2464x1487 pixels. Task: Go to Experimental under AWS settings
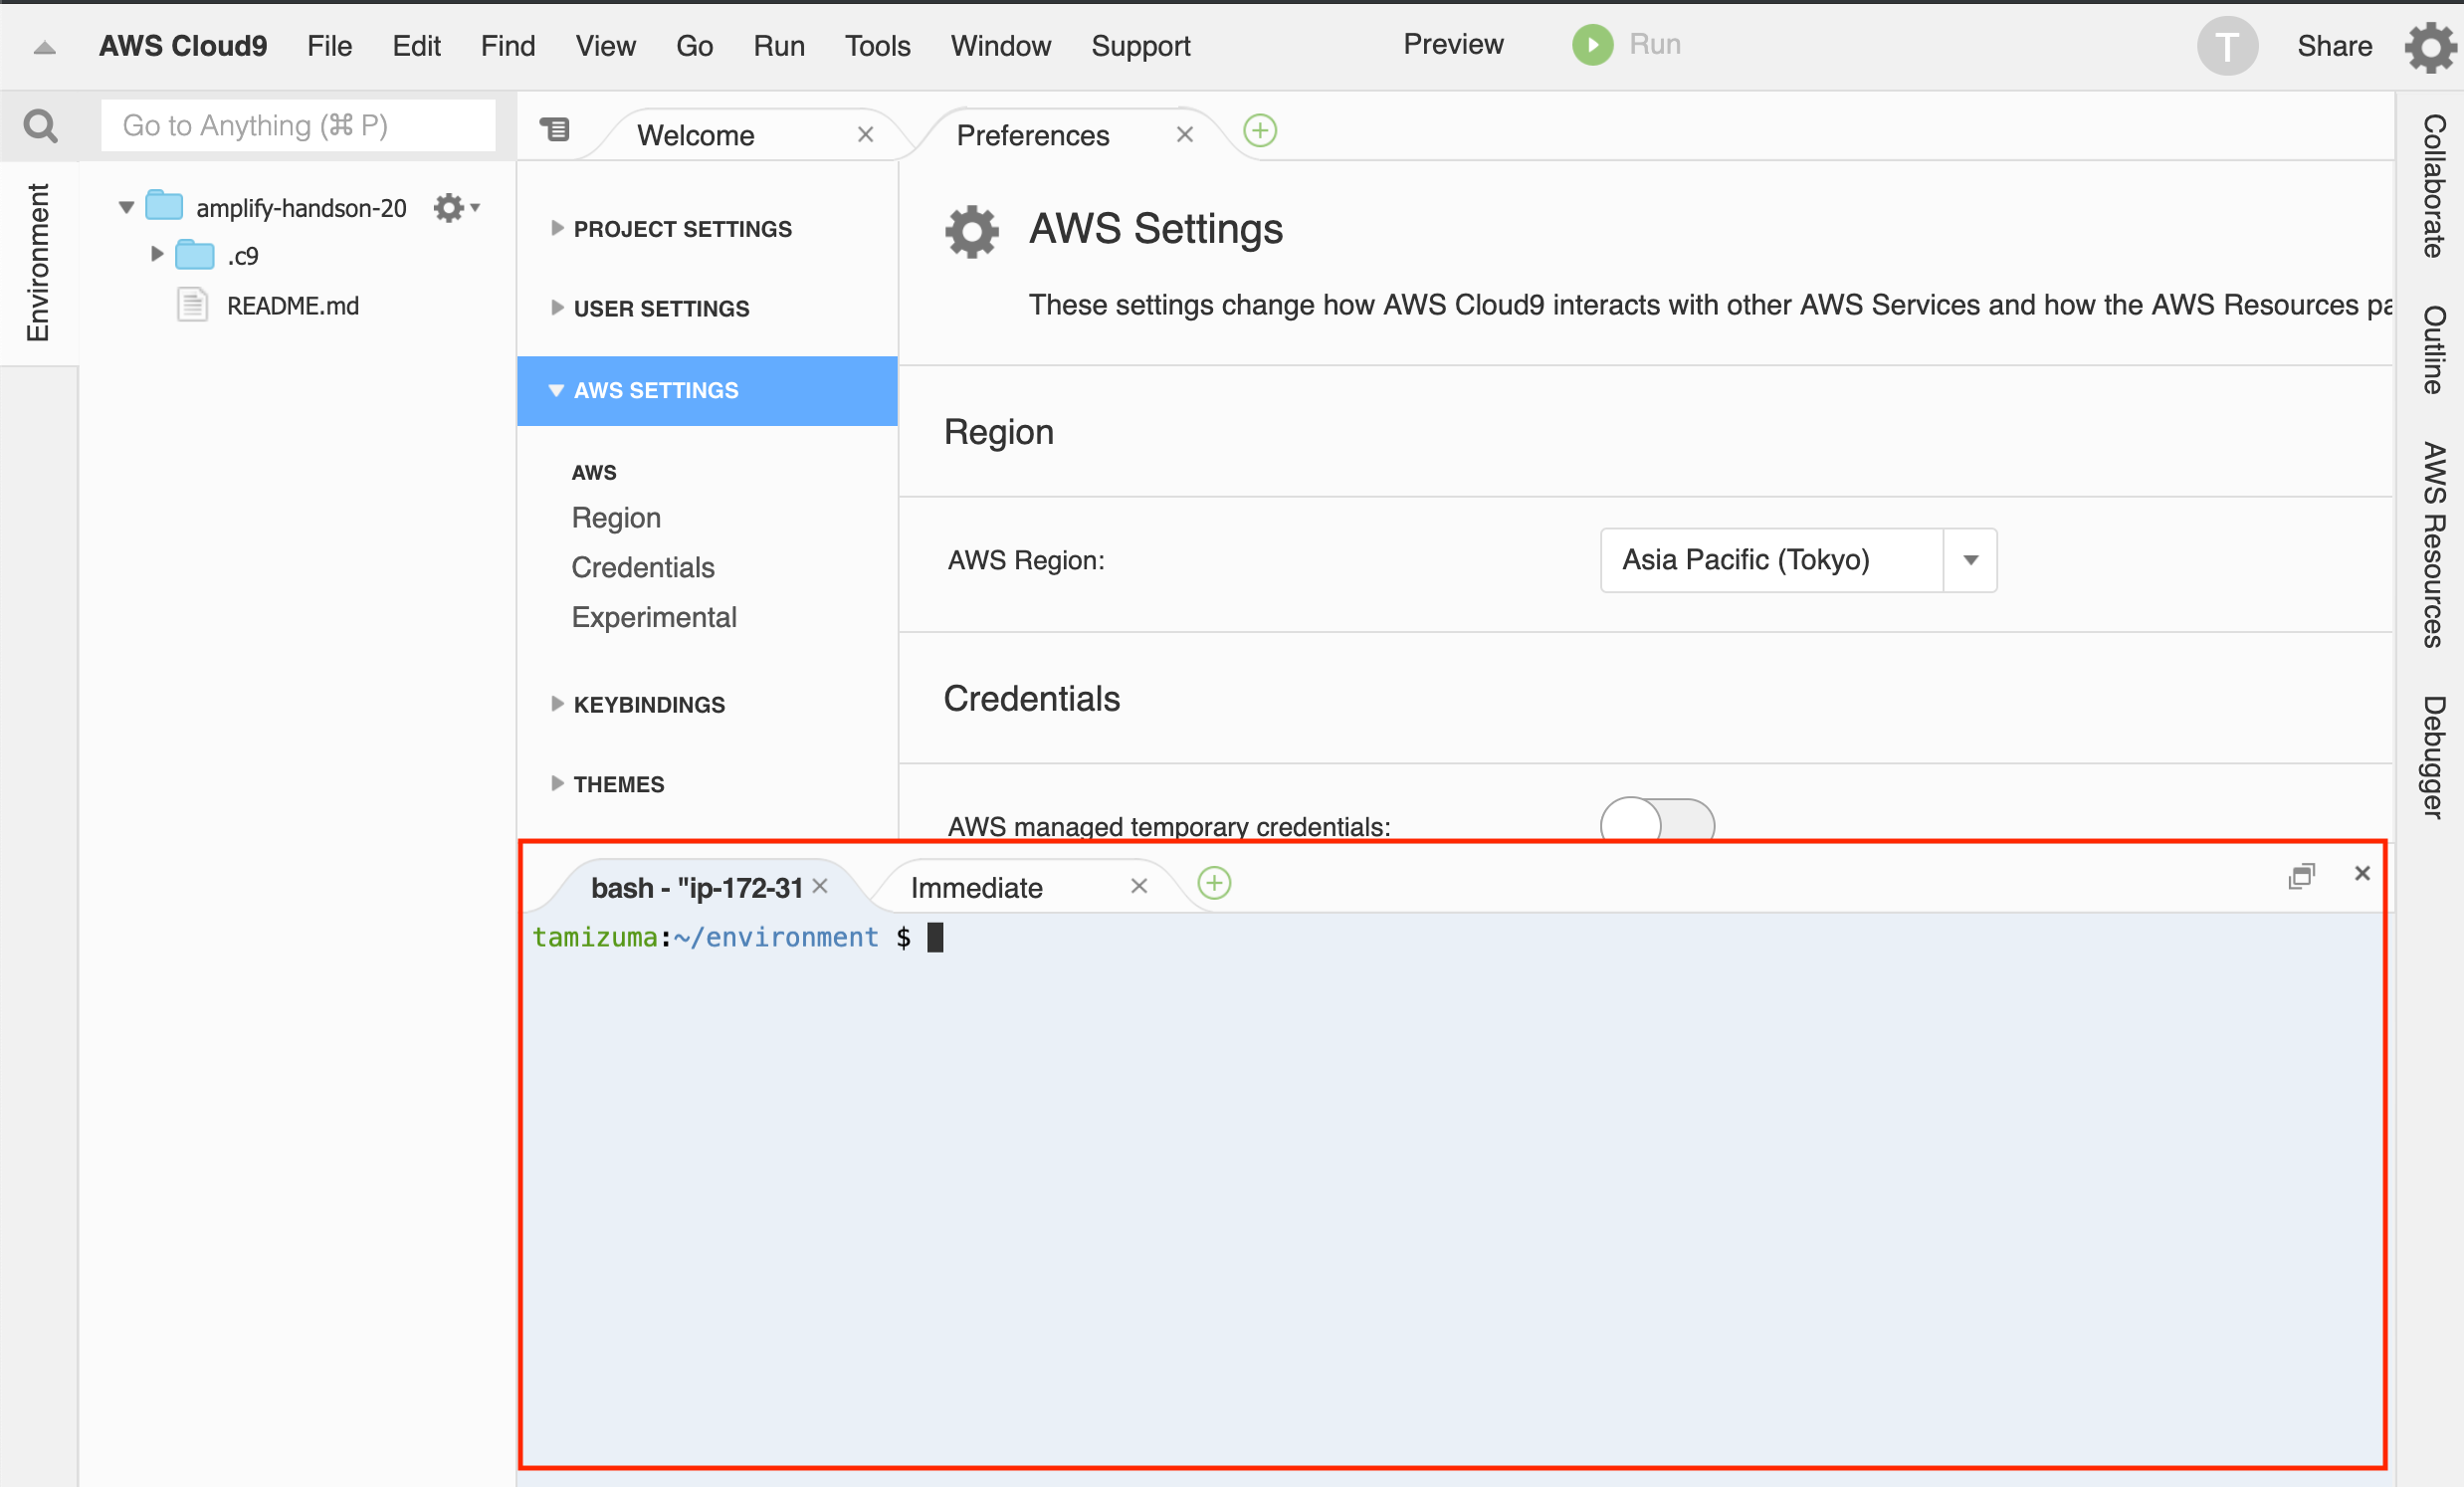[x=654, y=618]
